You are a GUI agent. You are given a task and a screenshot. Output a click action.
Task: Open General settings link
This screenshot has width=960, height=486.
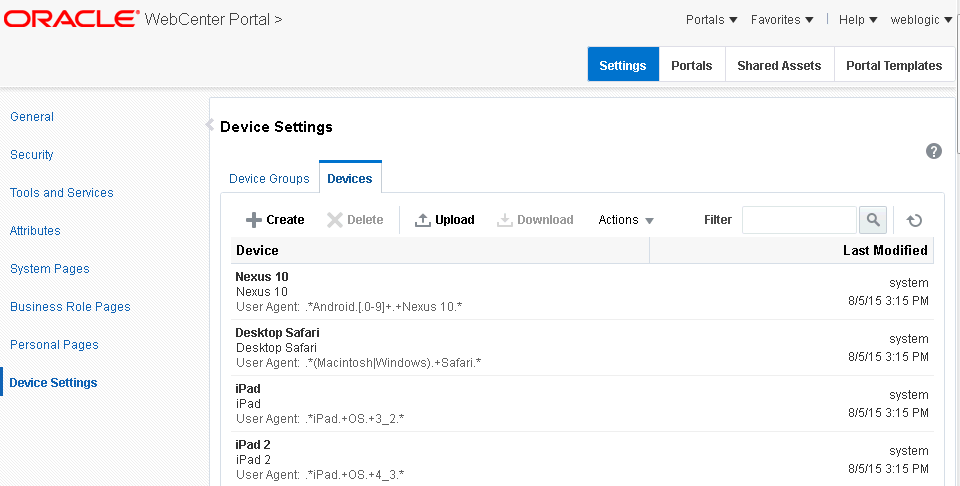pos(32,117)
